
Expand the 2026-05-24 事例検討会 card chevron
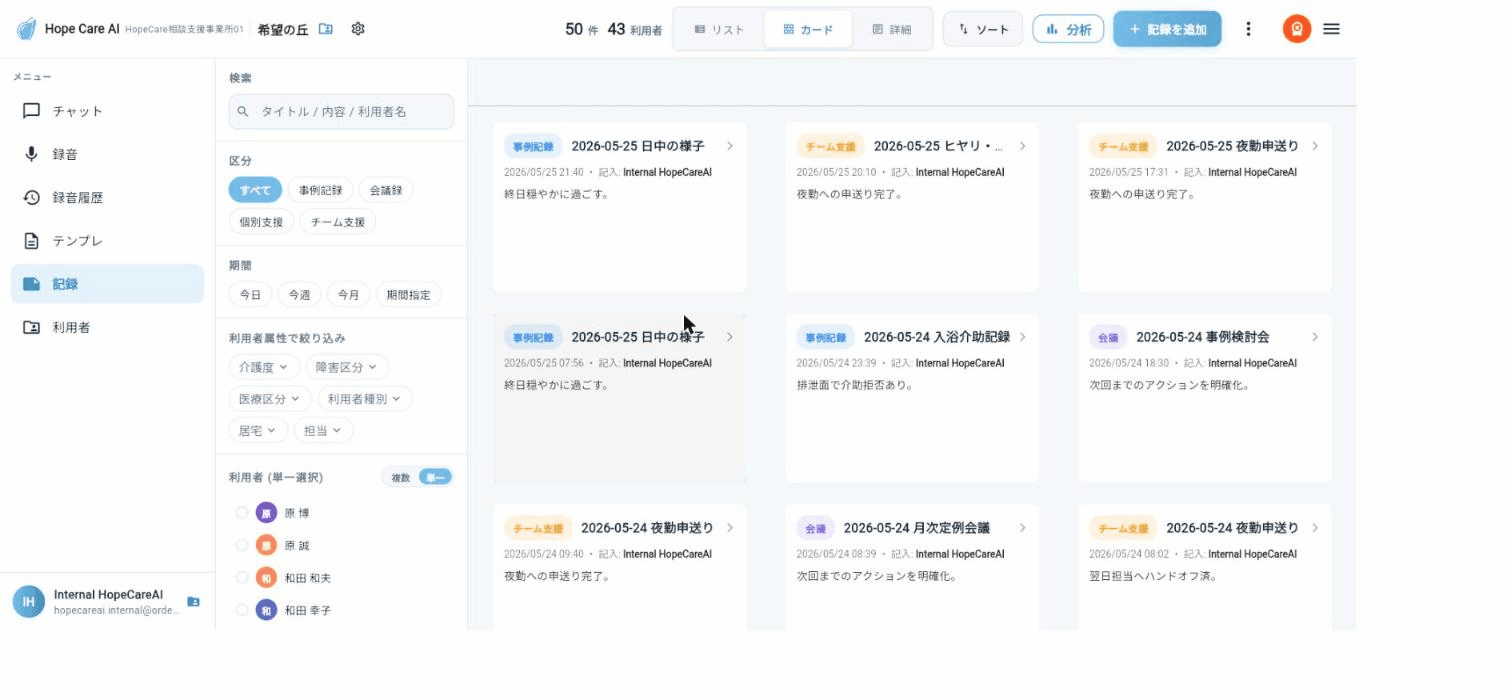click(x=1315, y=337)
